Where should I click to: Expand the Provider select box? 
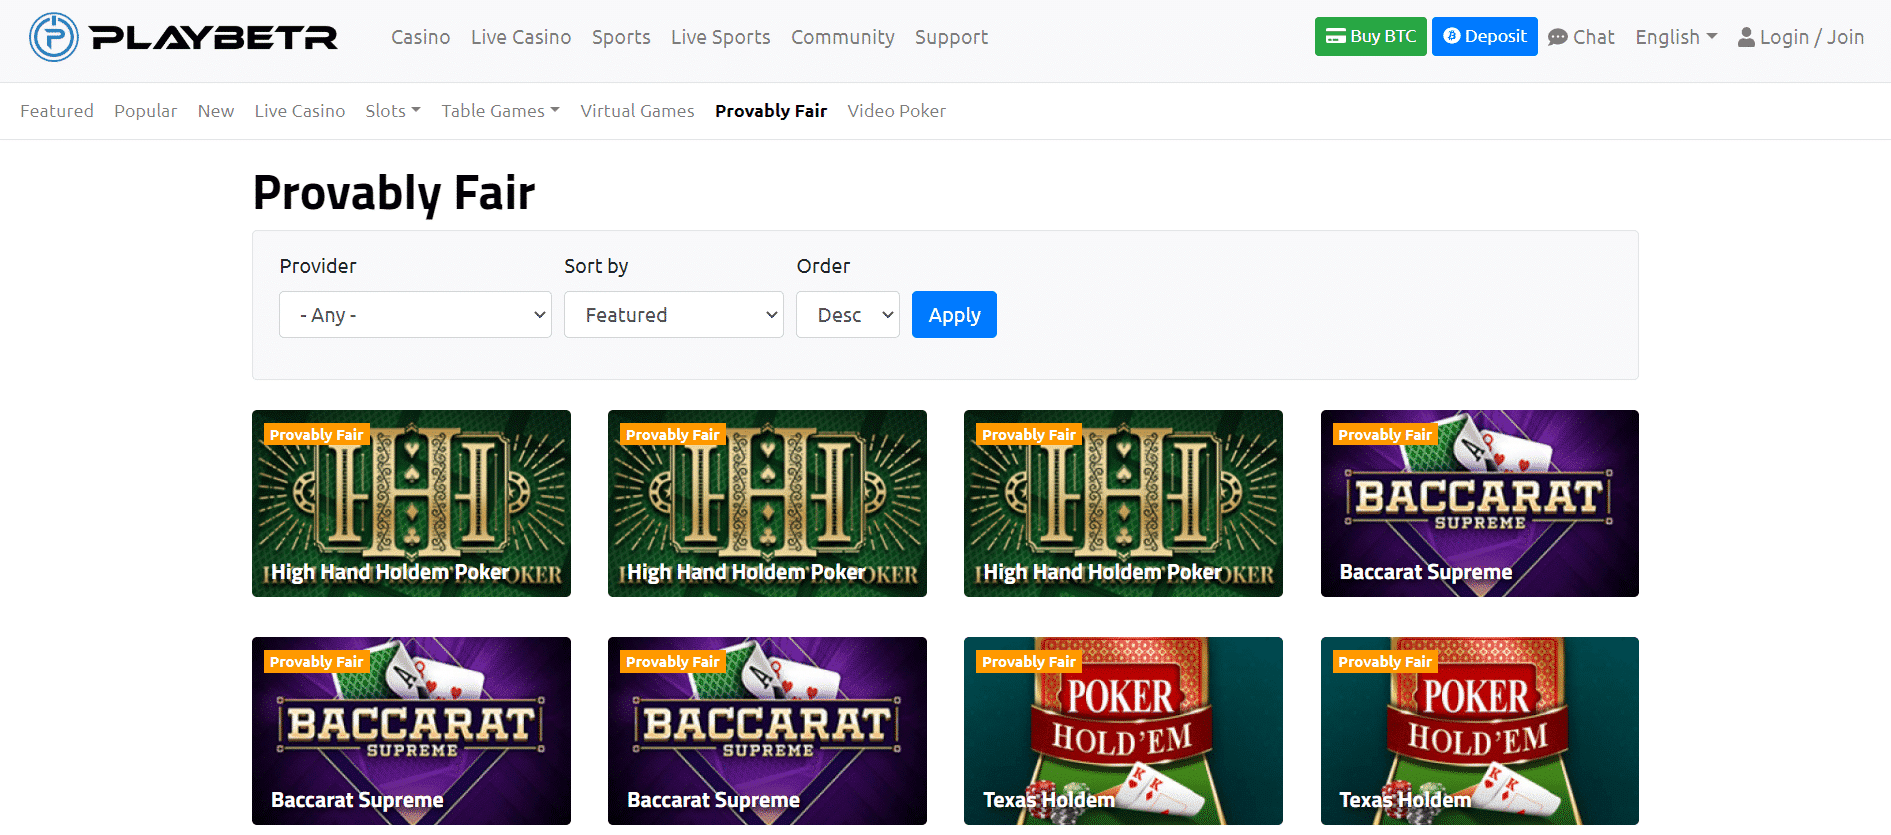coord(415,315)
